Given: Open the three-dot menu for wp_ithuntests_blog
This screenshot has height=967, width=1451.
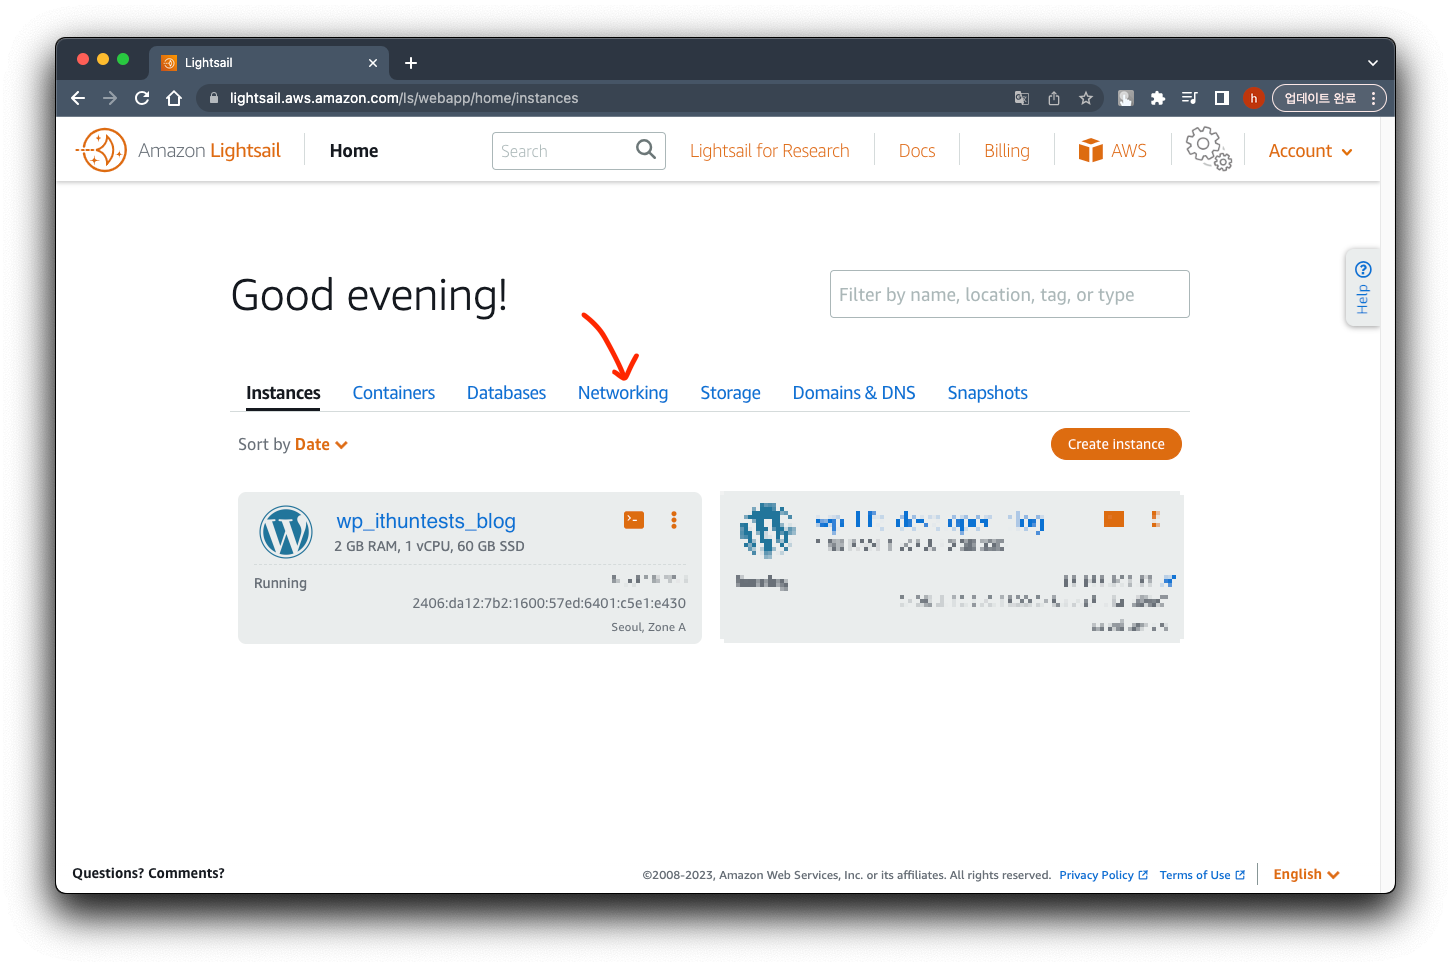Looking at the screenshot, I should click(x=674, y=520).
